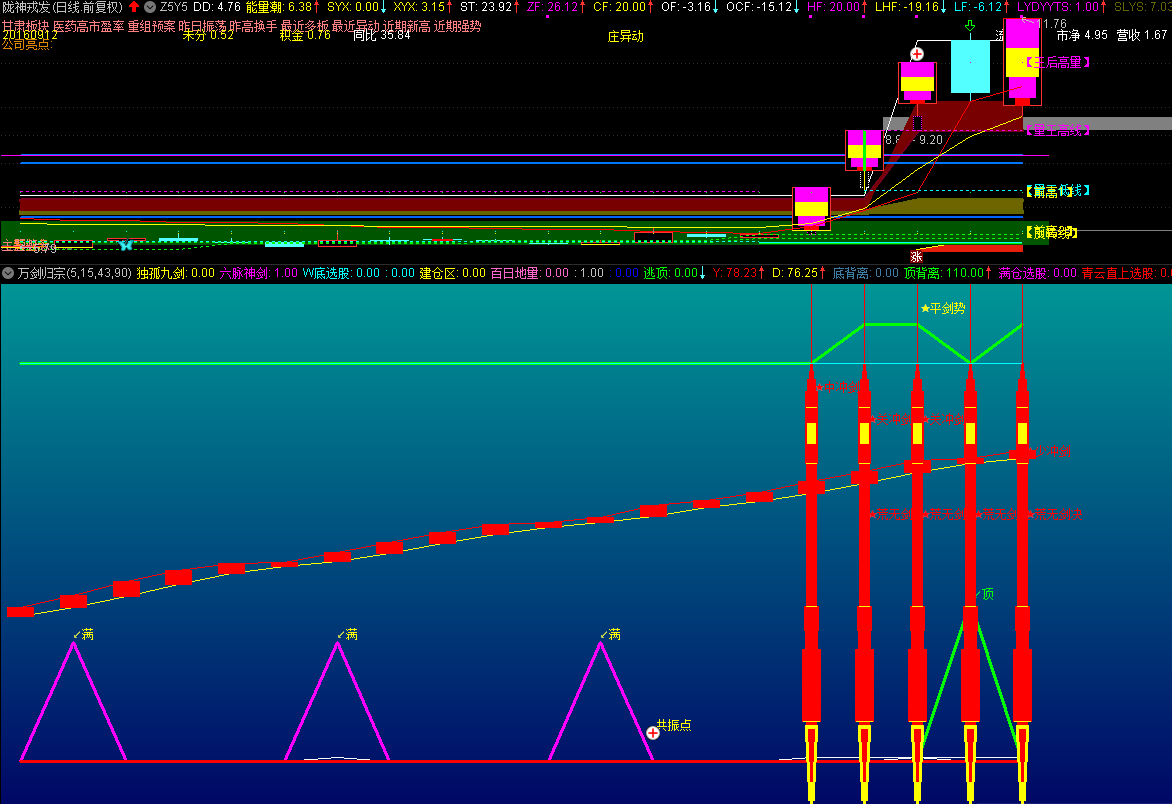
Task: Select the large cyan candlestick
Action: 970,67
